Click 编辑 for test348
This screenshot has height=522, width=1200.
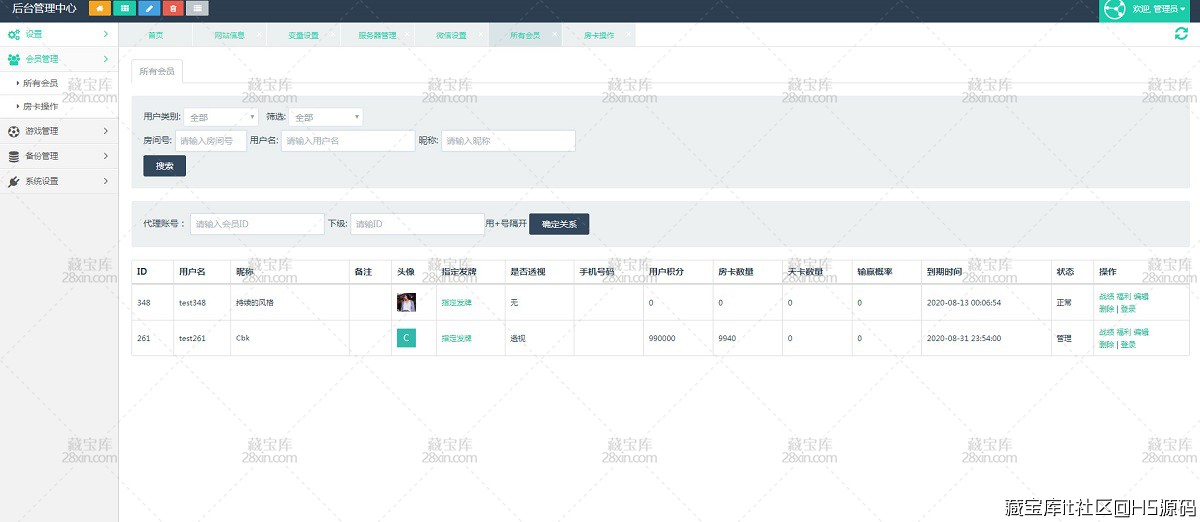[1141, 297]
